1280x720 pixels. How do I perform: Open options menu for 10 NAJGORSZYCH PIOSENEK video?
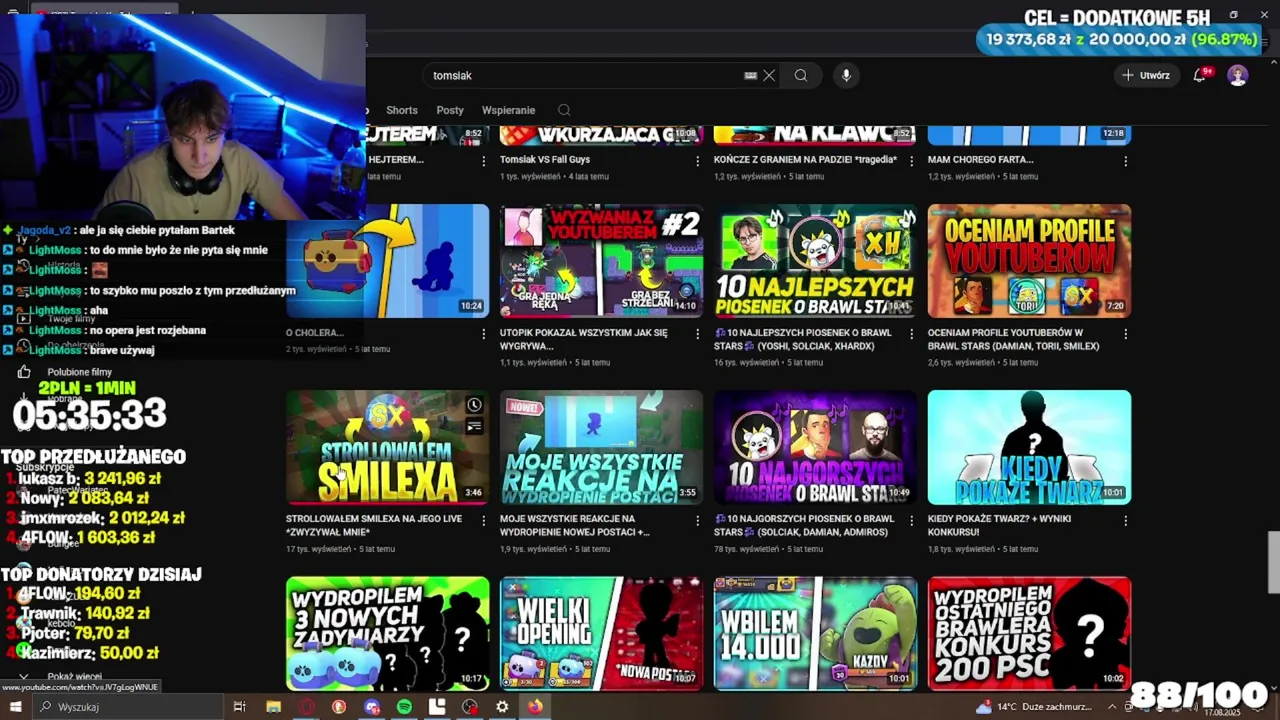pyautogui.click(x=912, y=521)
